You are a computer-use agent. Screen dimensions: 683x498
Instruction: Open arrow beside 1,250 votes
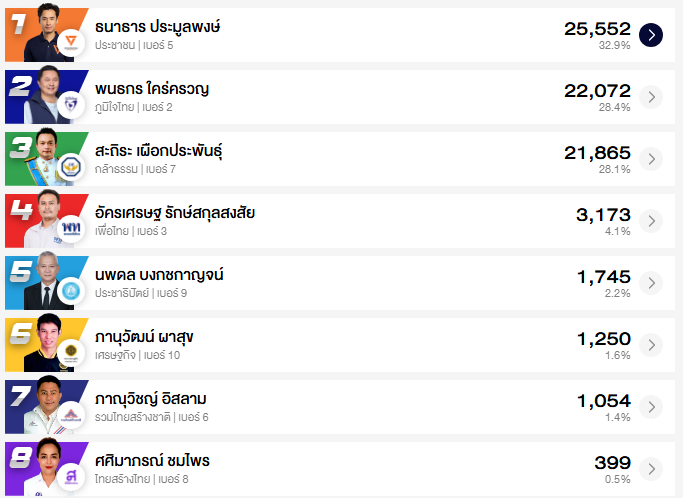[651, 345]
